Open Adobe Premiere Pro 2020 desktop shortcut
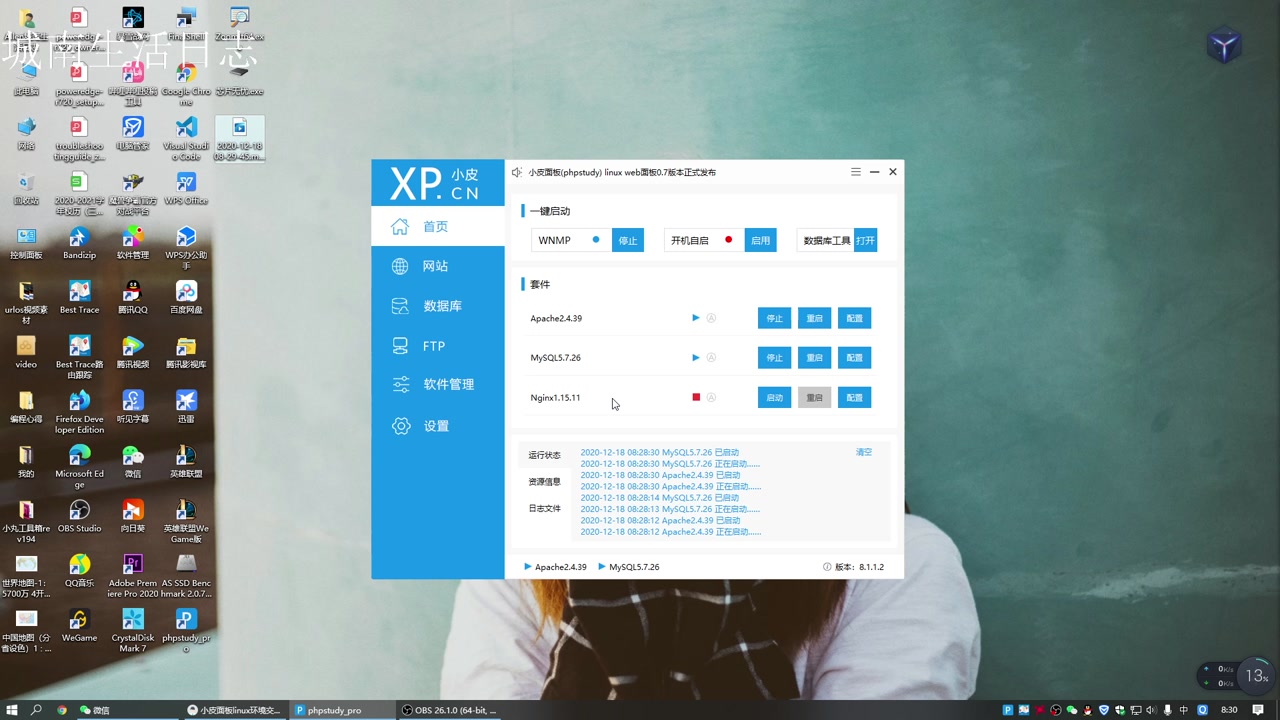This screenshot has width=1280, height=720. [133, 575]
